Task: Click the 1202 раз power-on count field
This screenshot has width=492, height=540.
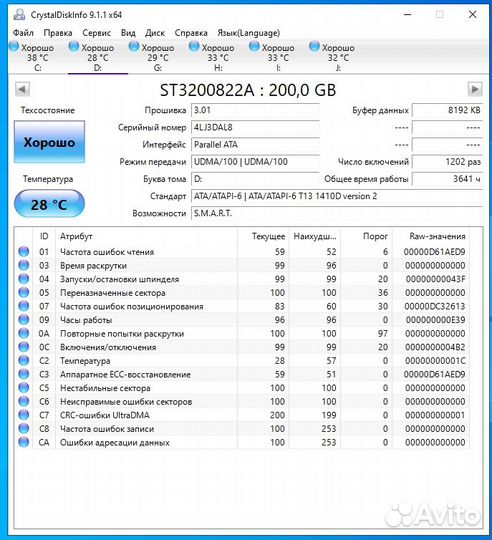Action: tap(448, 162)
